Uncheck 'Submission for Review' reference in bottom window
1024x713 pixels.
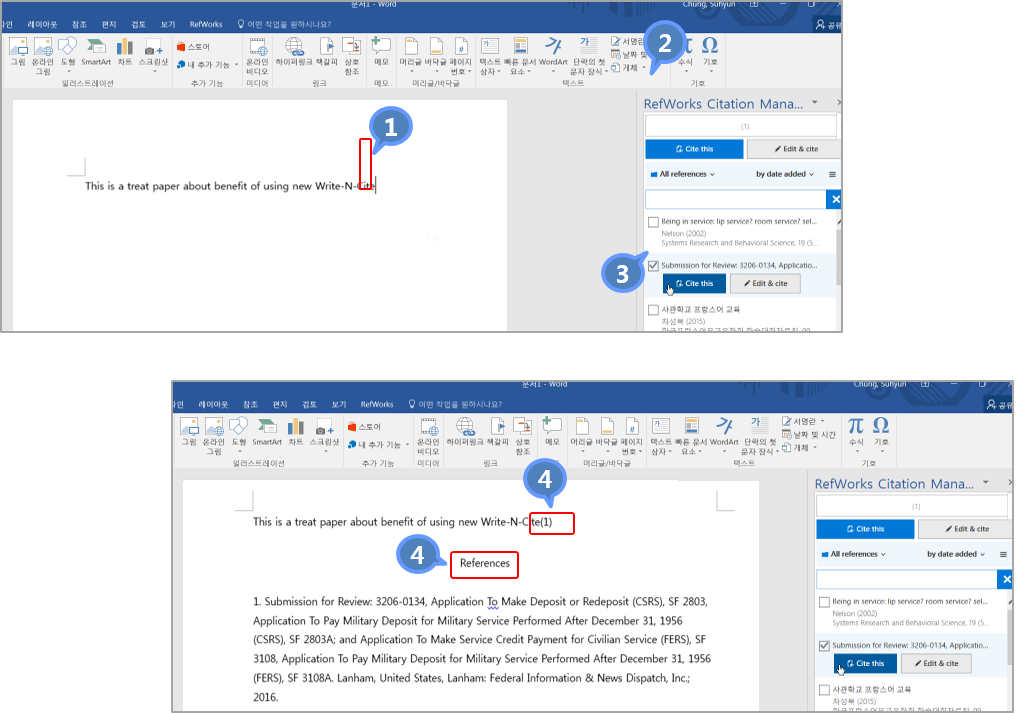tap(824, 646)
